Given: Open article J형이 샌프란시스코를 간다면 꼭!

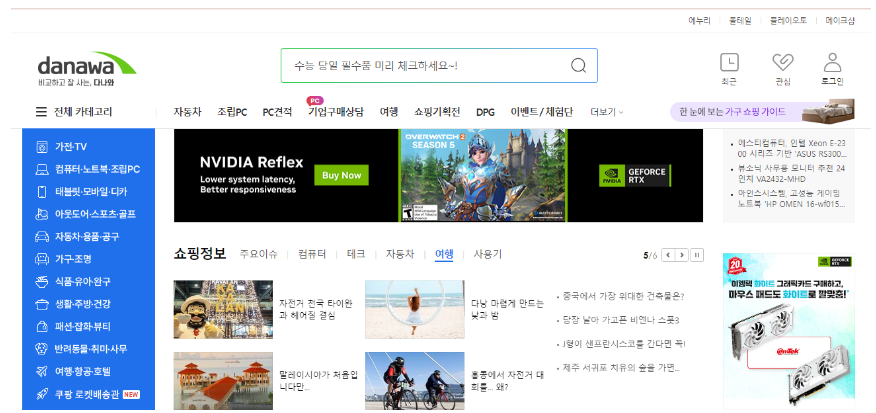Looking at the screenshot, I should pos(624,344).
